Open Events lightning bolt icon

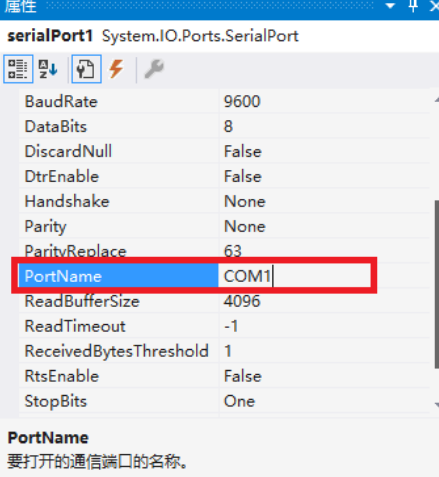click(116, 69)
